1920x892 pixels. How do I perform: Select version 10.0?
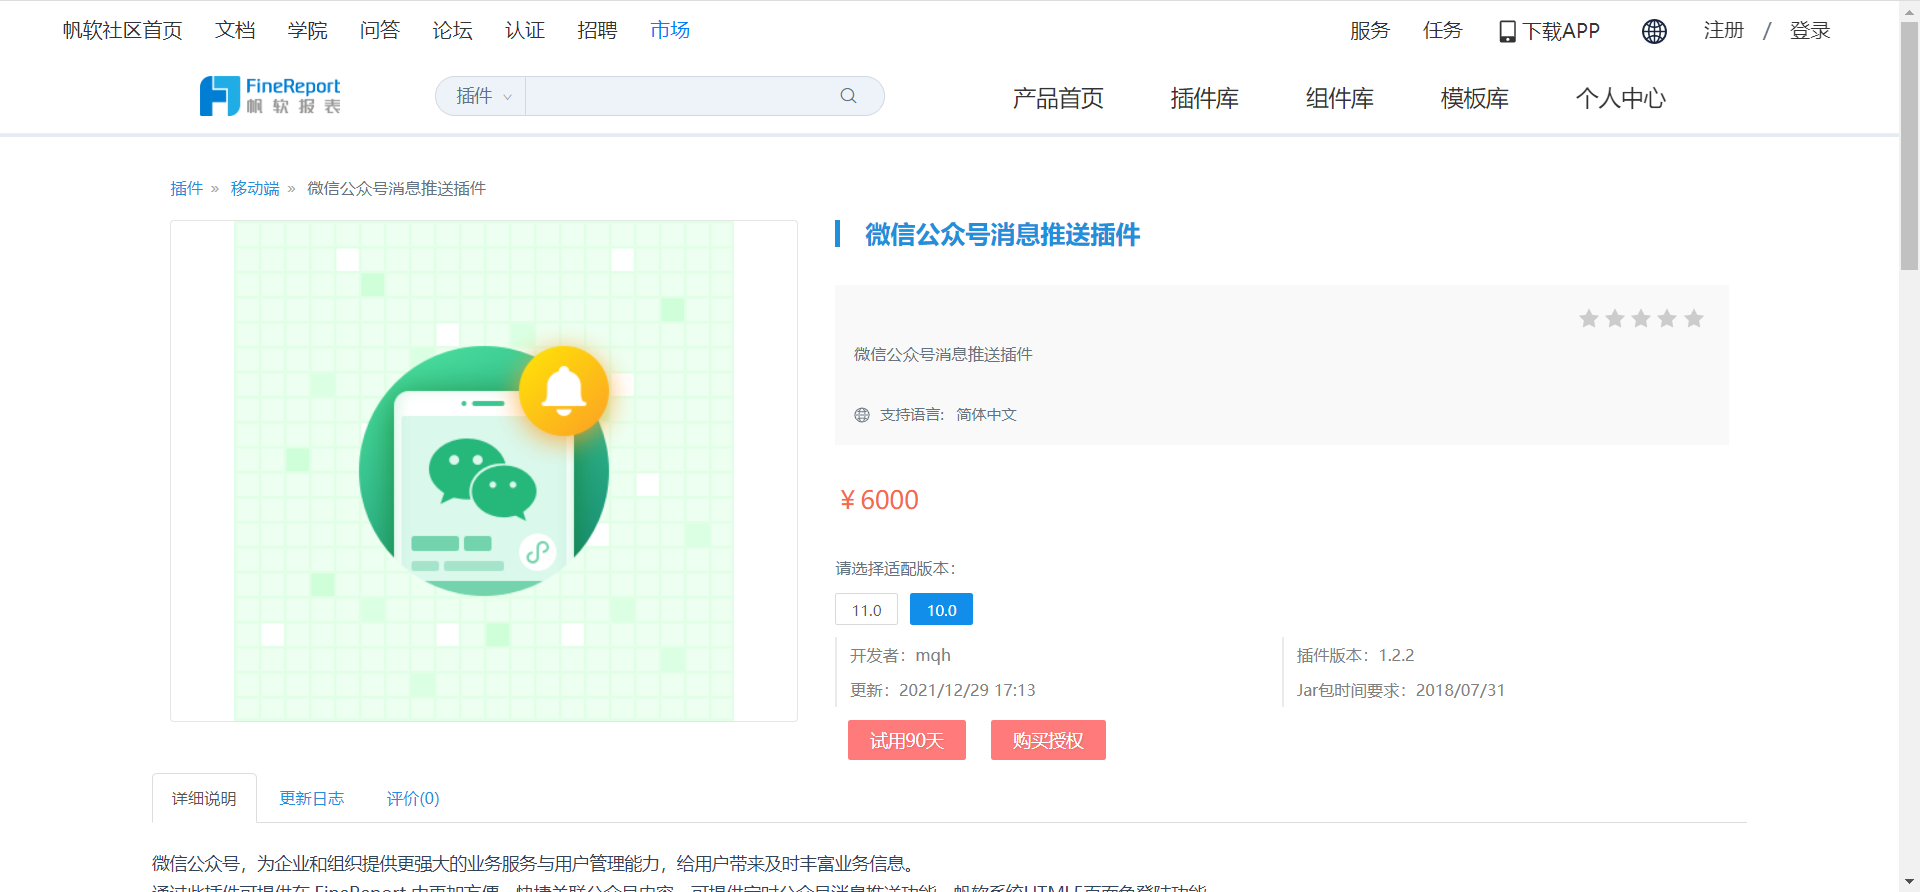[941, 610]
